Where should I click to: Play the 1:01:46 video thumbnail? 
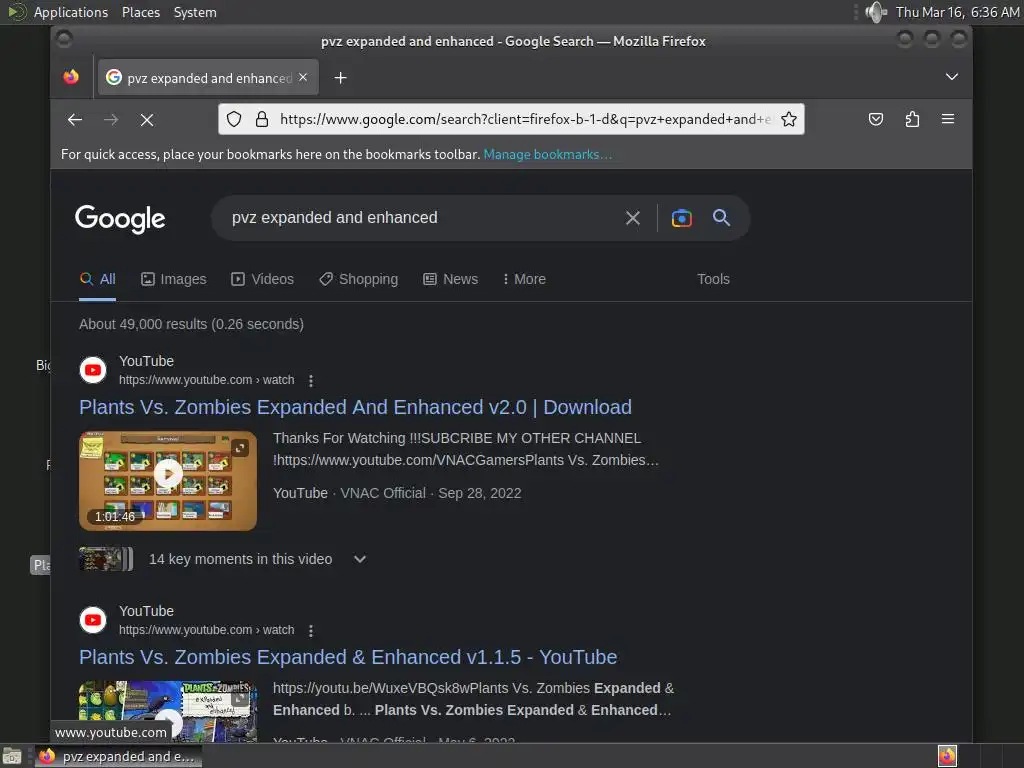(168, 481)
